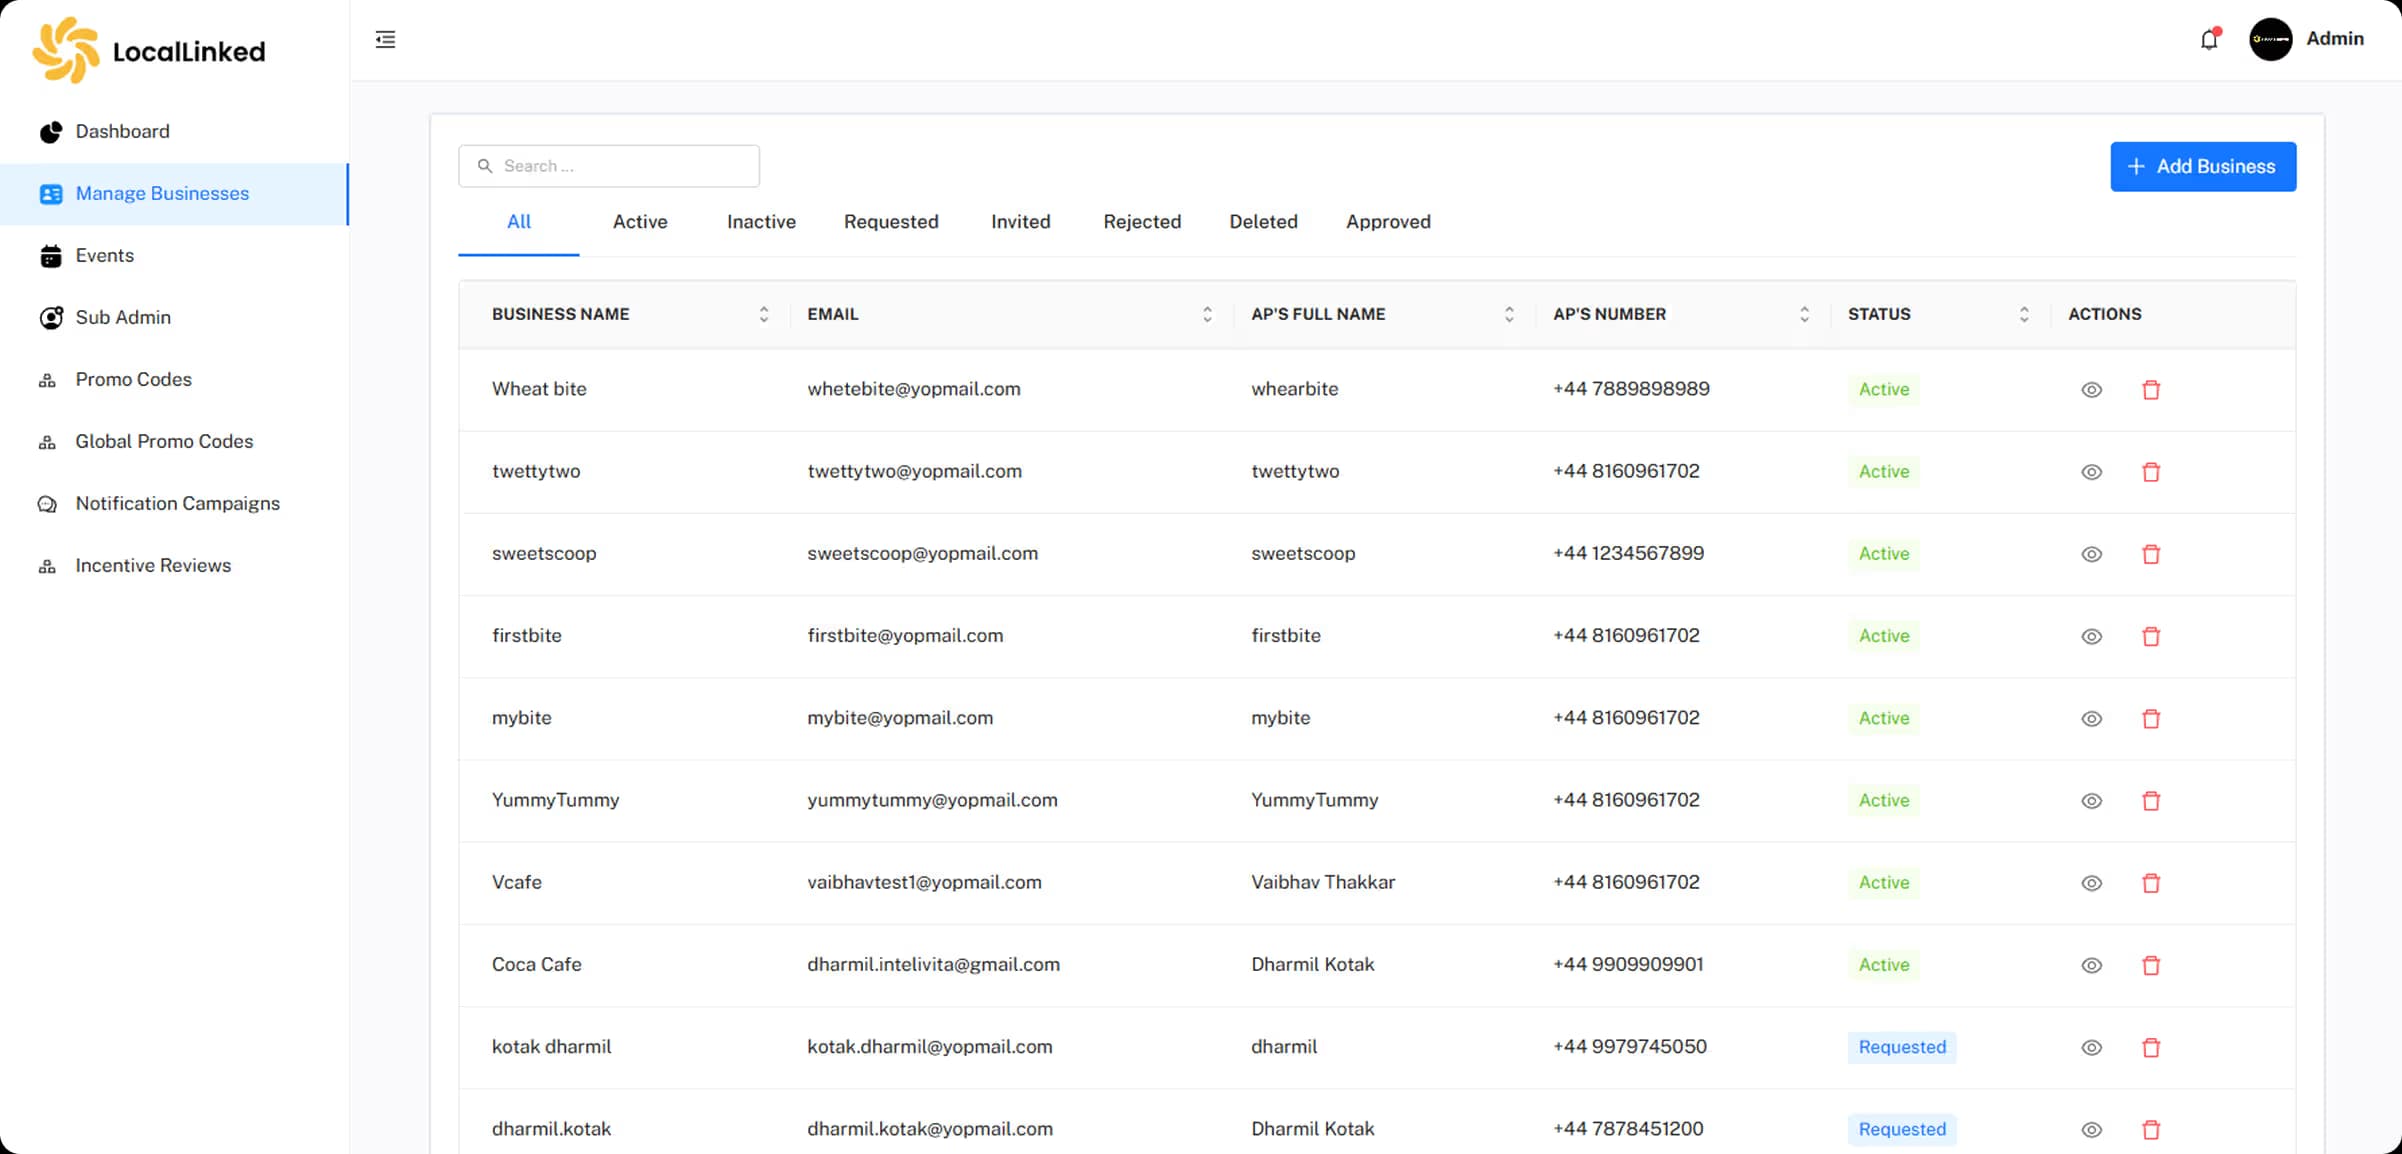Screen dimensions: 2402x1154
Task: Delete the twettytwo business
Action: pyautogui.click(x=2151, y=472)
